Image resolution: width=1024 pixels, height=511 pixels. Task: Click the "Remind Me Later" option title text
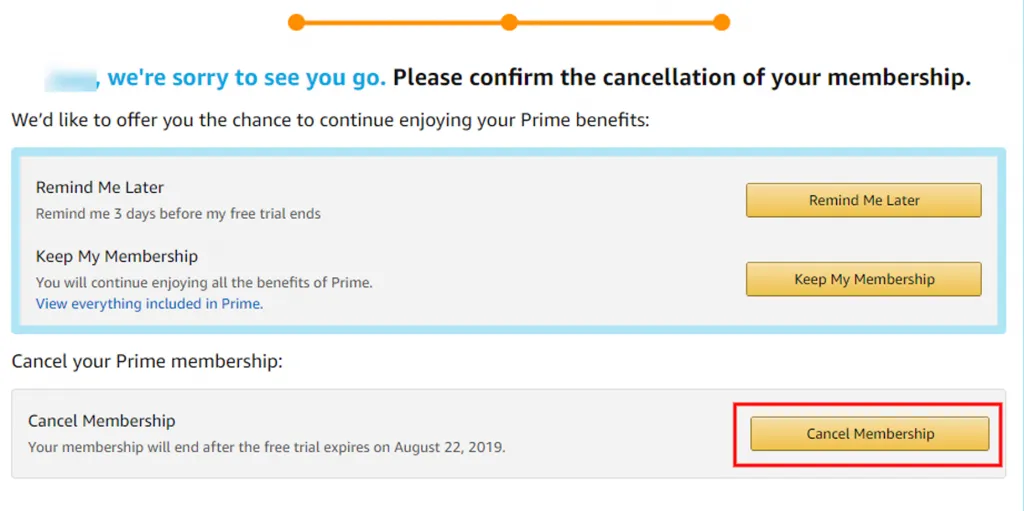pyautogui.click(x=100, y=187)
